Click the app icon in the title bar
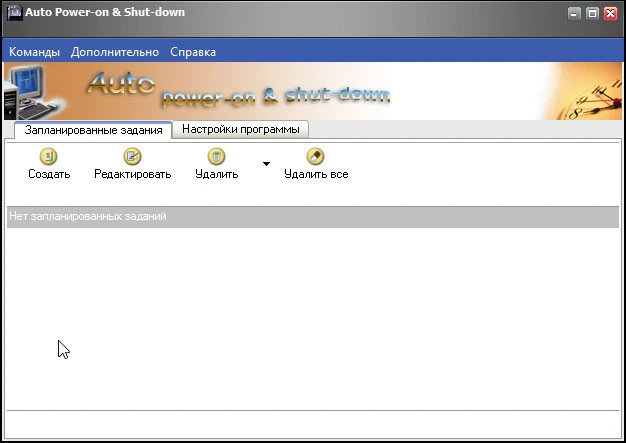This screenshot has width=626, height=443. point(15,13)
